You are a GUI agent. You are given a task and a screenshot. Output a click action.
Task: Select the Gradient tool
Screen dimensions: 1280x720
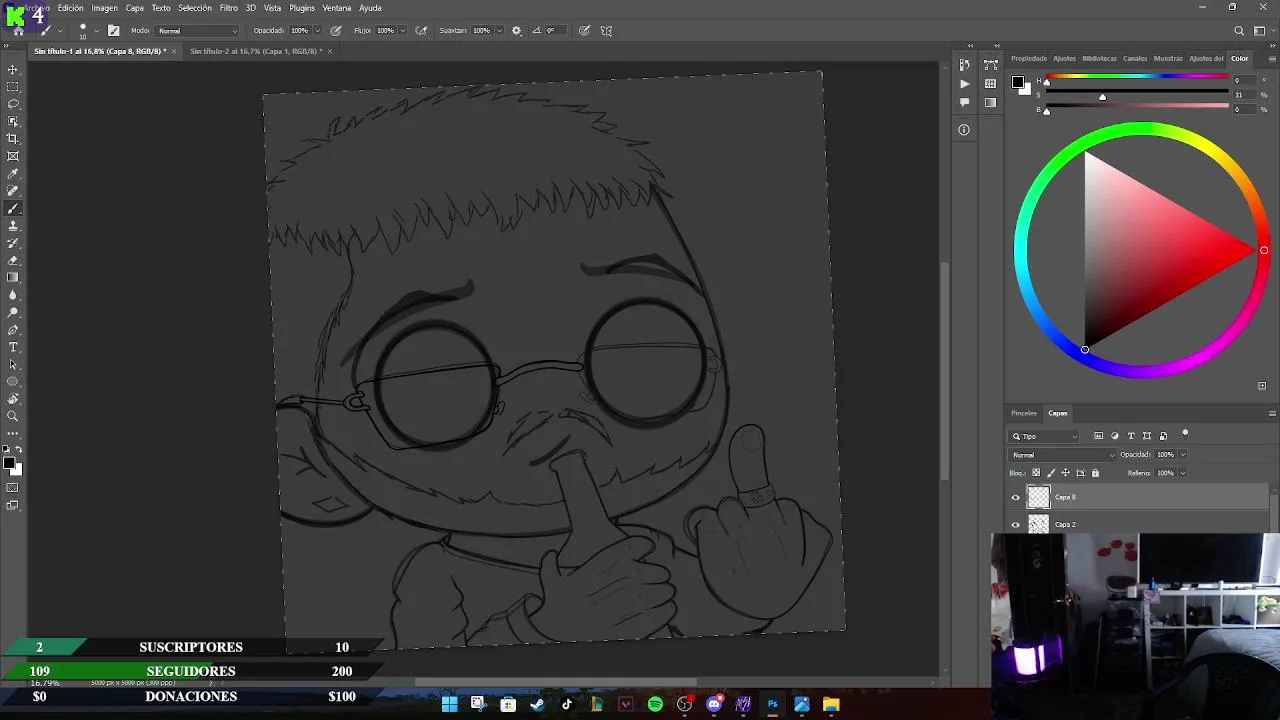coord(13,278)
